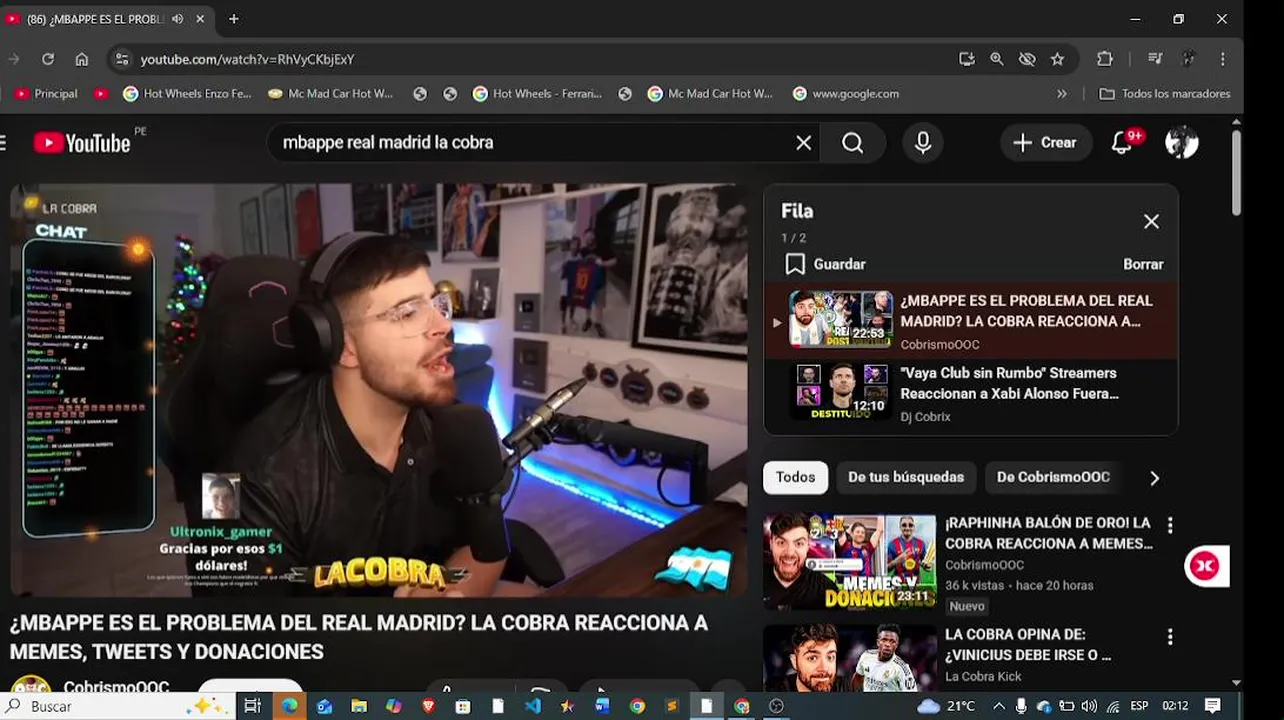1284x720 pixels.
Task: Save the queue with Guardar
Action: point(825,264)
